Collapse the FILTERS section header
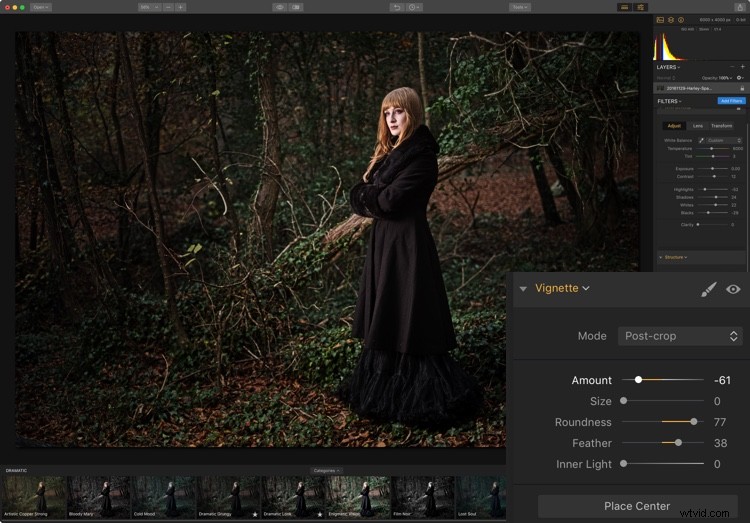The image size is (750, 523). click(669, 101)
